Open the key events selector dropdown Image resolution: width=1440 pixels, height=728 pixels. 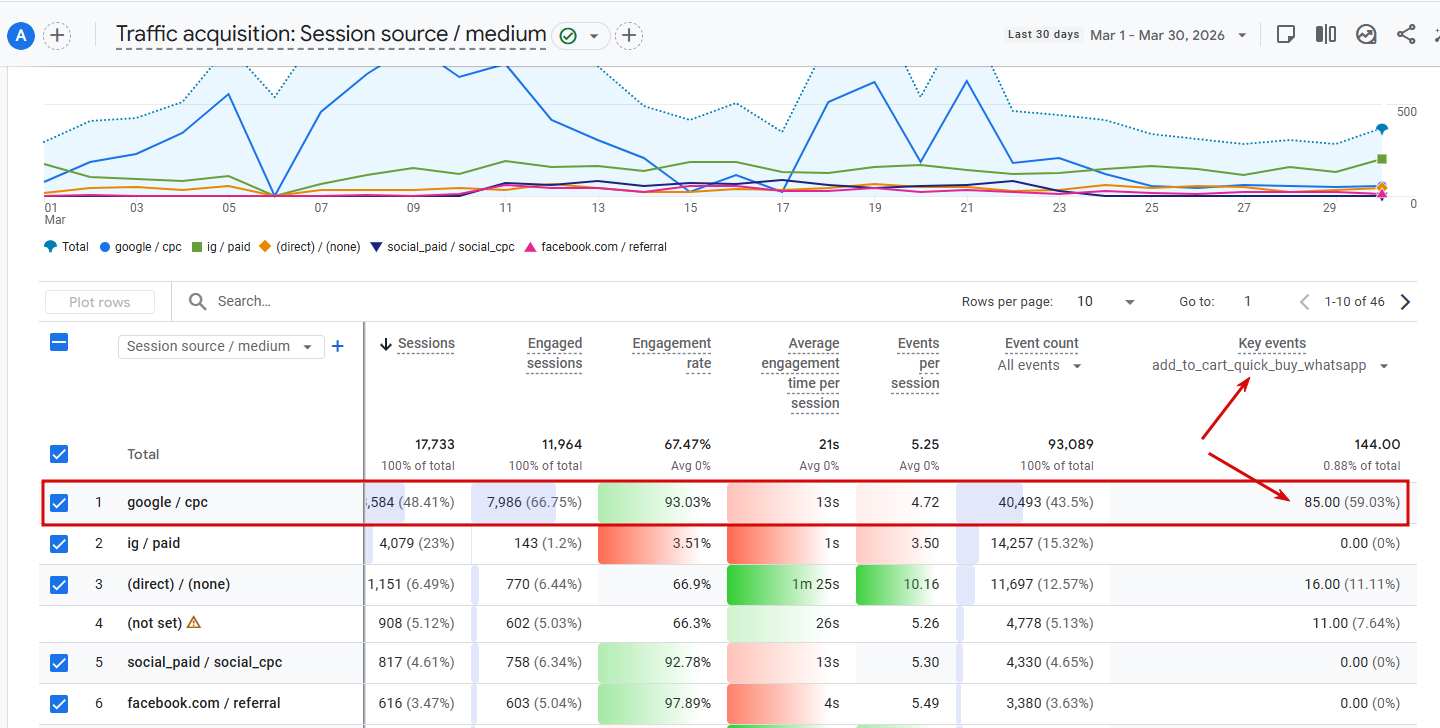(x=1270, y=365)
